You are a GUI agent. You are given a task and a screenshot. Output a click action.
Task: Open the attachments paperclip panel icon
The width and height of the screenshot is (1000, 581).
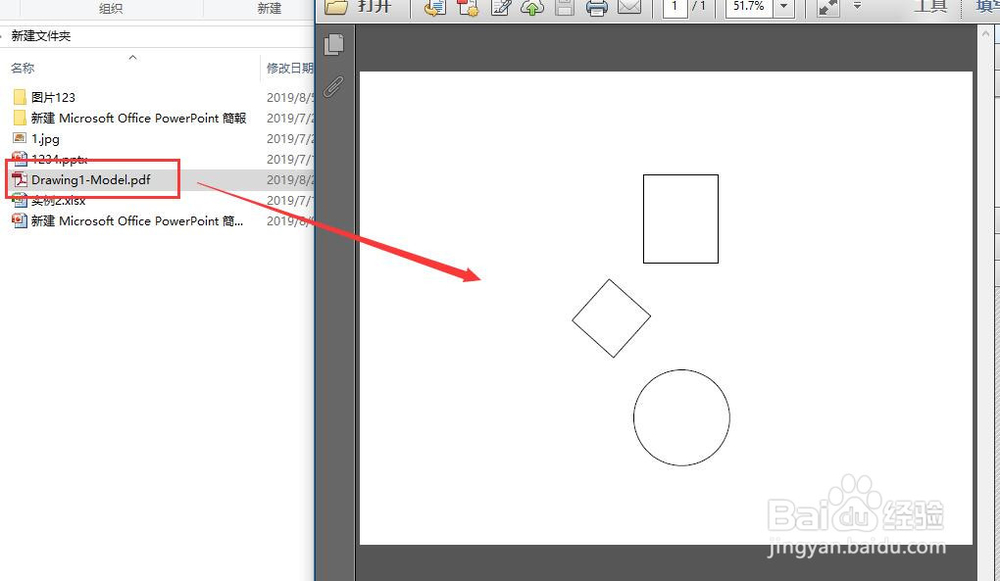334,86
